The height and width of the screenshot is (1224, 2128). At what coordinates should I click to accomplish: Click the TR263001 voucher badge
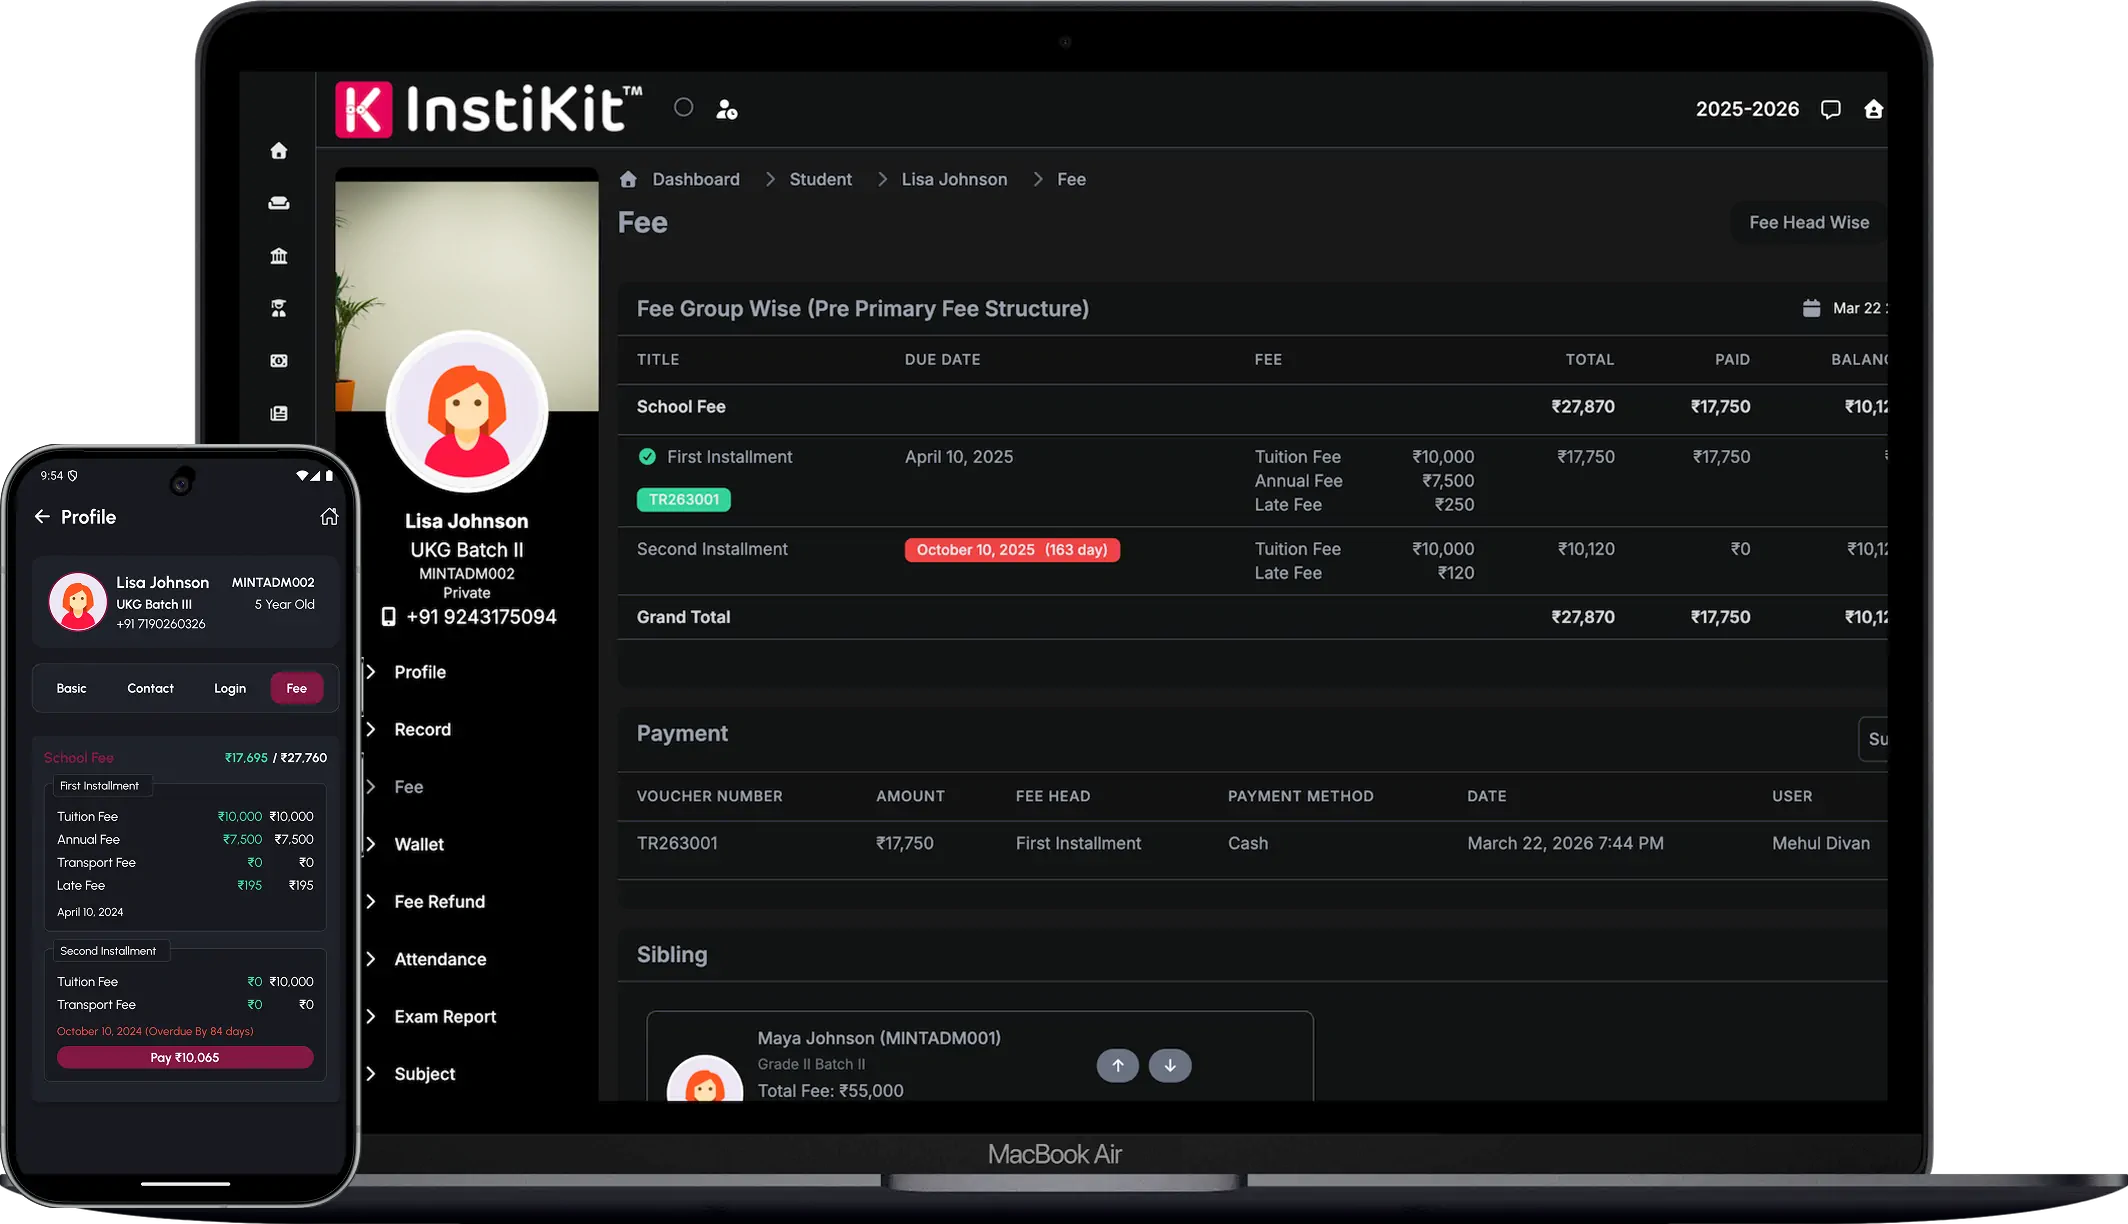tap(683, 499)
